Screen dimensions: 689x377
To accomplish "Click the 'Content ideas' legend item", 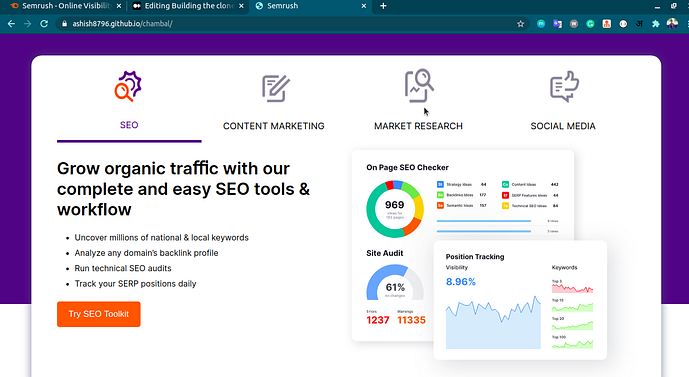I will (x=530, y=185).
